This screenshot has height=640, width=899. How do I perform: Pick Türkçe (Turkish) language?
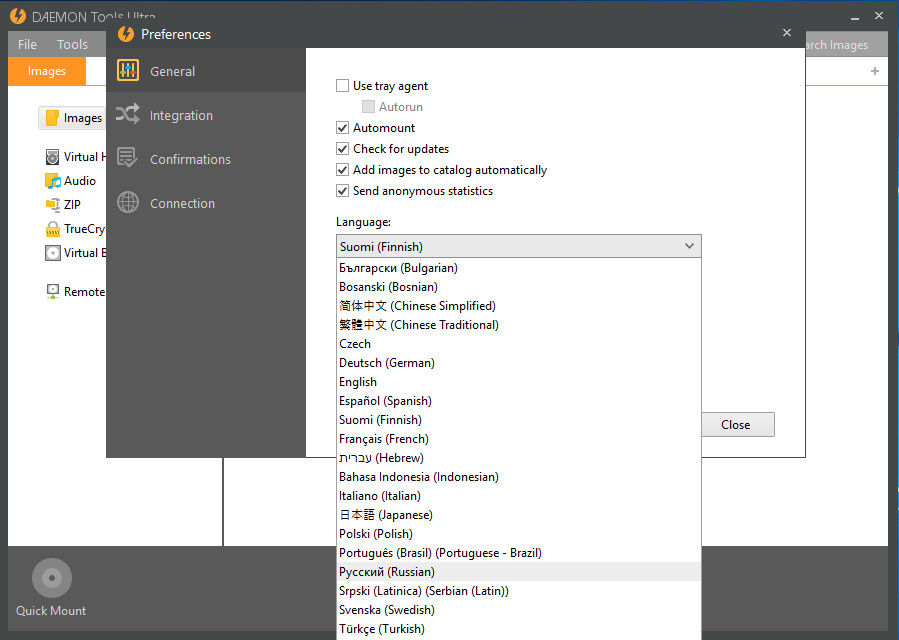518,629
